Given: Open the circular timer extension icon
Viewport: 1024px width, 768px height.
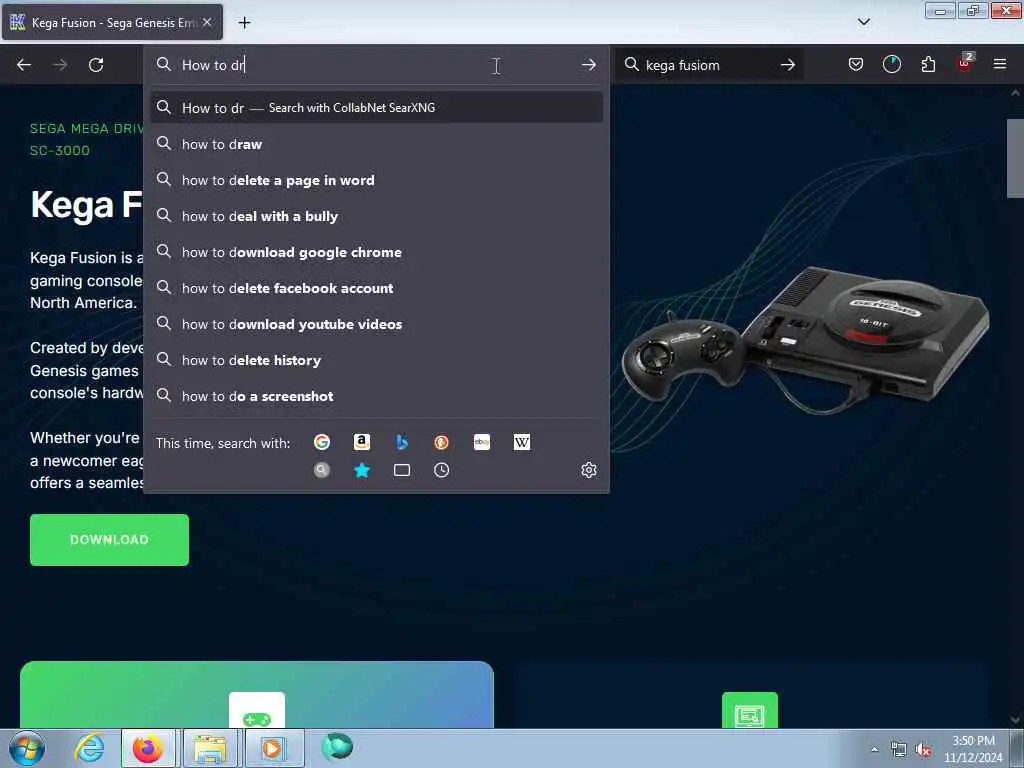Looking at the screenshot, I should 891,64.
